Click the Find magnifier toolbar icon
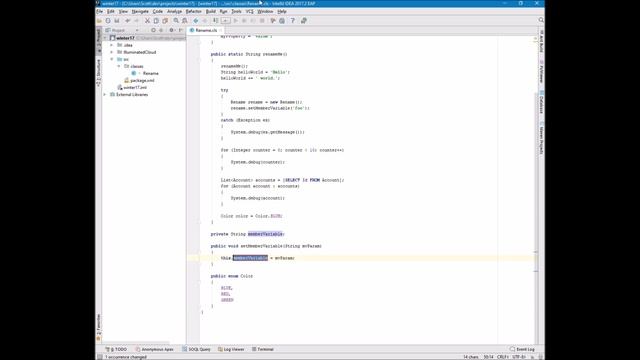Screen dimensions: 640x360 click(x=176, y=20)
